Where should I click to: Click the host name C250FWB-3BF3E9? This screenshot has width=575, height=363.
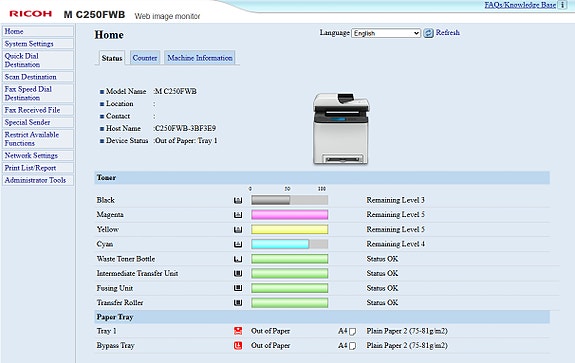click(186, 128)
